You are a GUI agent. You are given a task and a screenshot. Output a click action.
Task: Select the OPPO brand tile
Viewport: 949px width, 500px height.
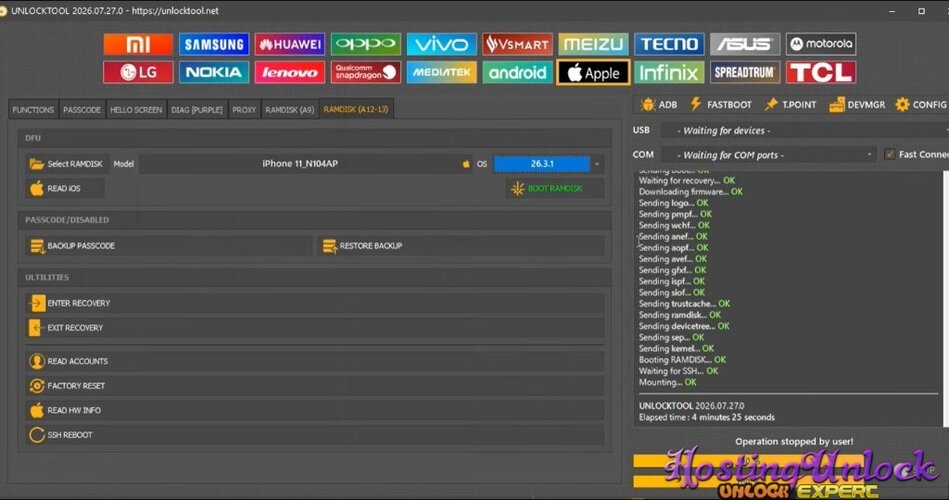366,44
